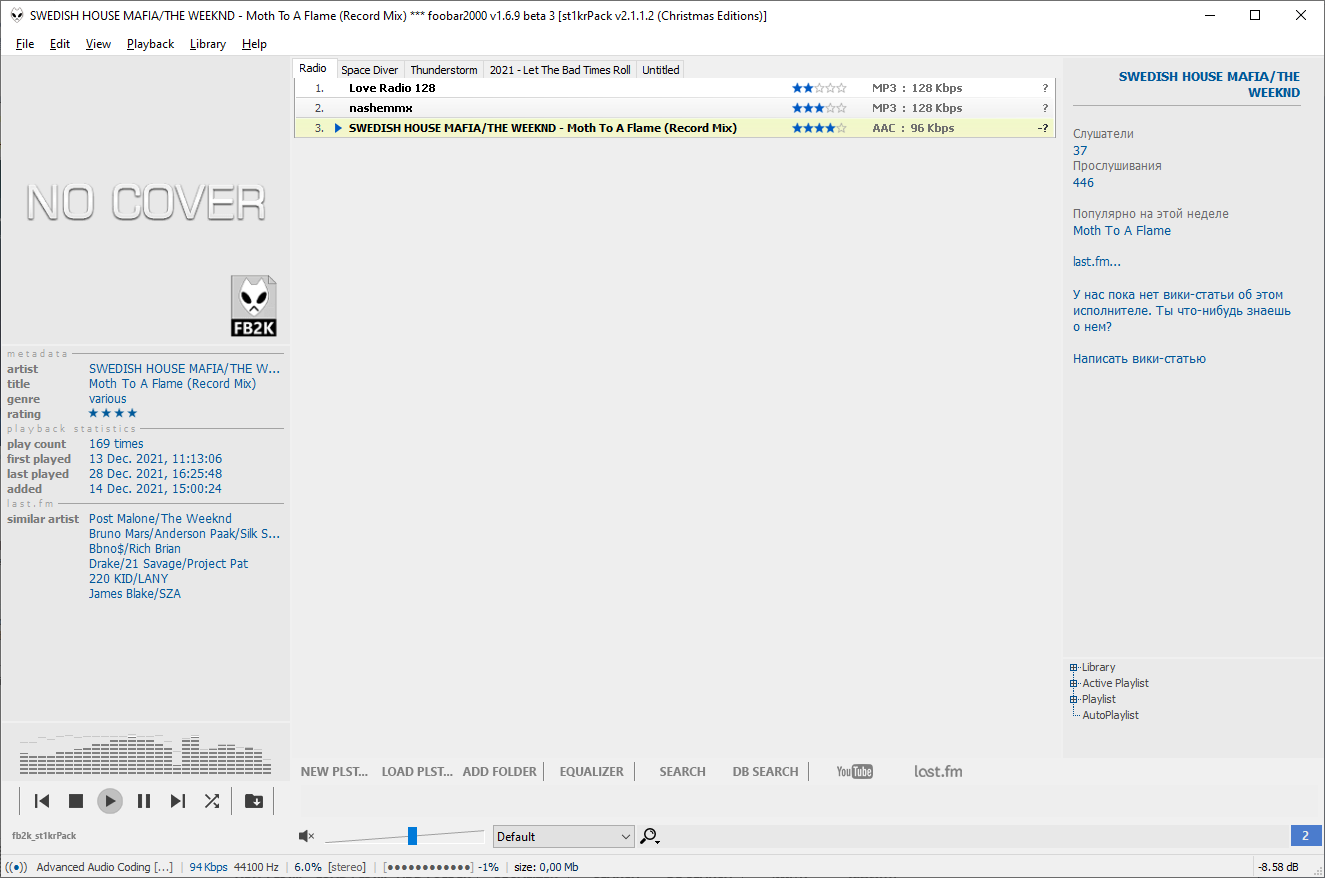This screenshot has width=1325, height=878.
Task: Select AutoPlaylist in the tree
Action: click(x=1110, y=715)
